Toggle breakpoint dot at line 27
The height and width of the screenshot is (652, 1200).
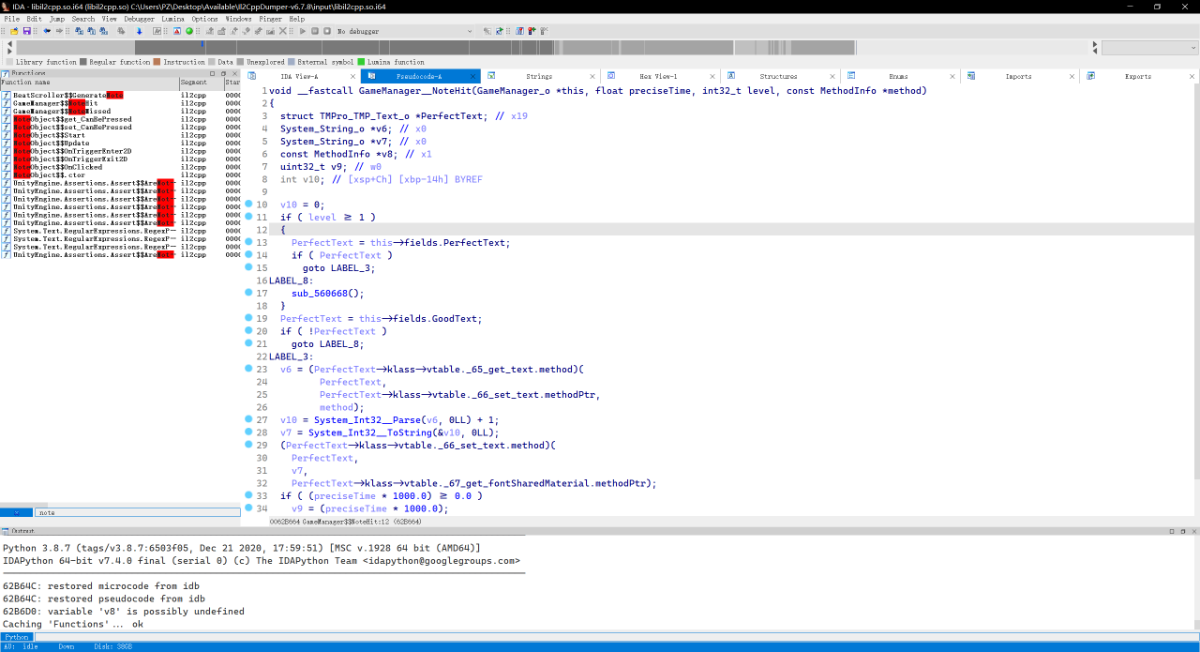click(249, 420)
